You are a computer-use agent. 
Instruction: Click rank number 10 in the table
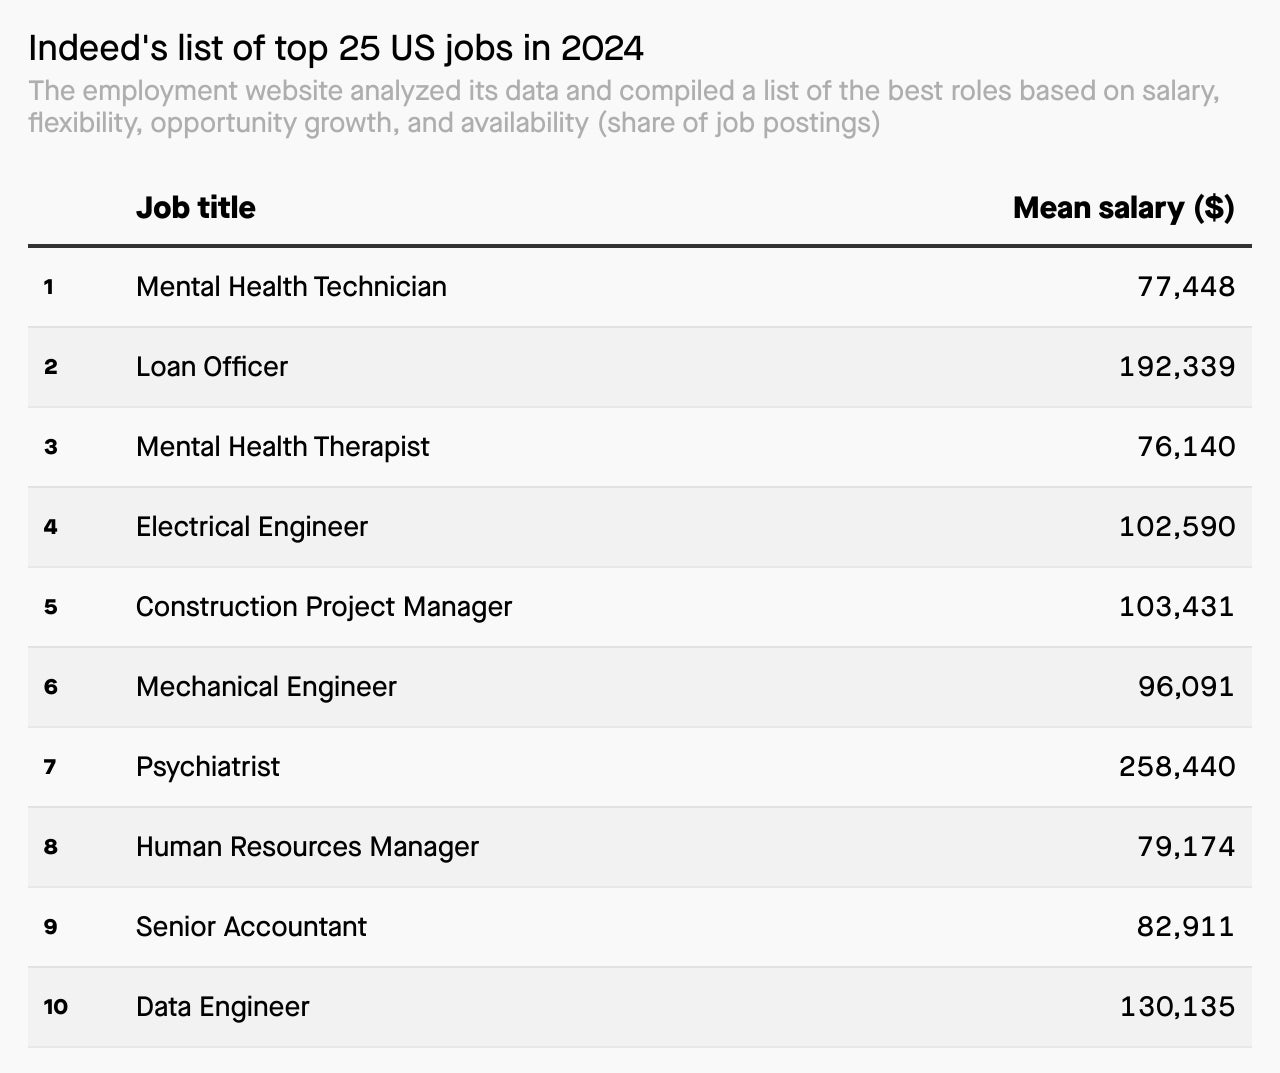[x=56, y=1007]
